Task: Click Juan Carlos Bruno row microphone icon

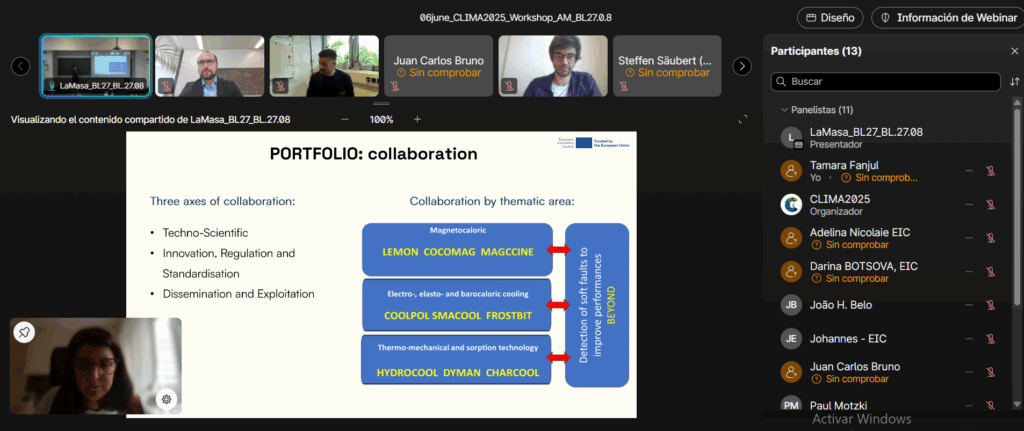Action: (x=990, y=372)
